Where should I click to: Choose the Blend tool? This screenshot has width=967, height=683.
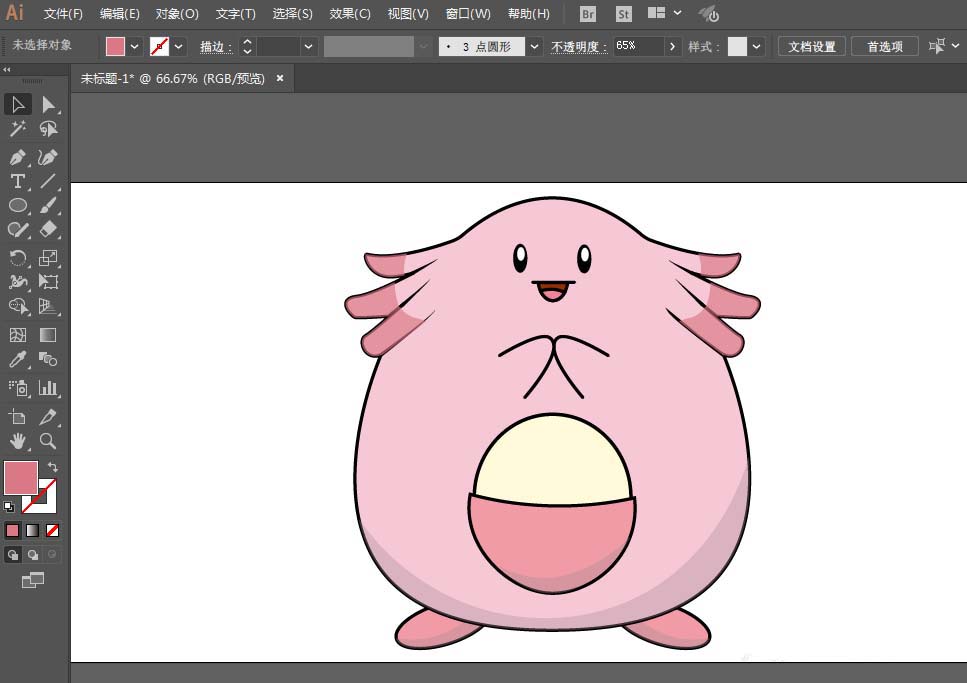pyautogui.click(x=48, y=359)
